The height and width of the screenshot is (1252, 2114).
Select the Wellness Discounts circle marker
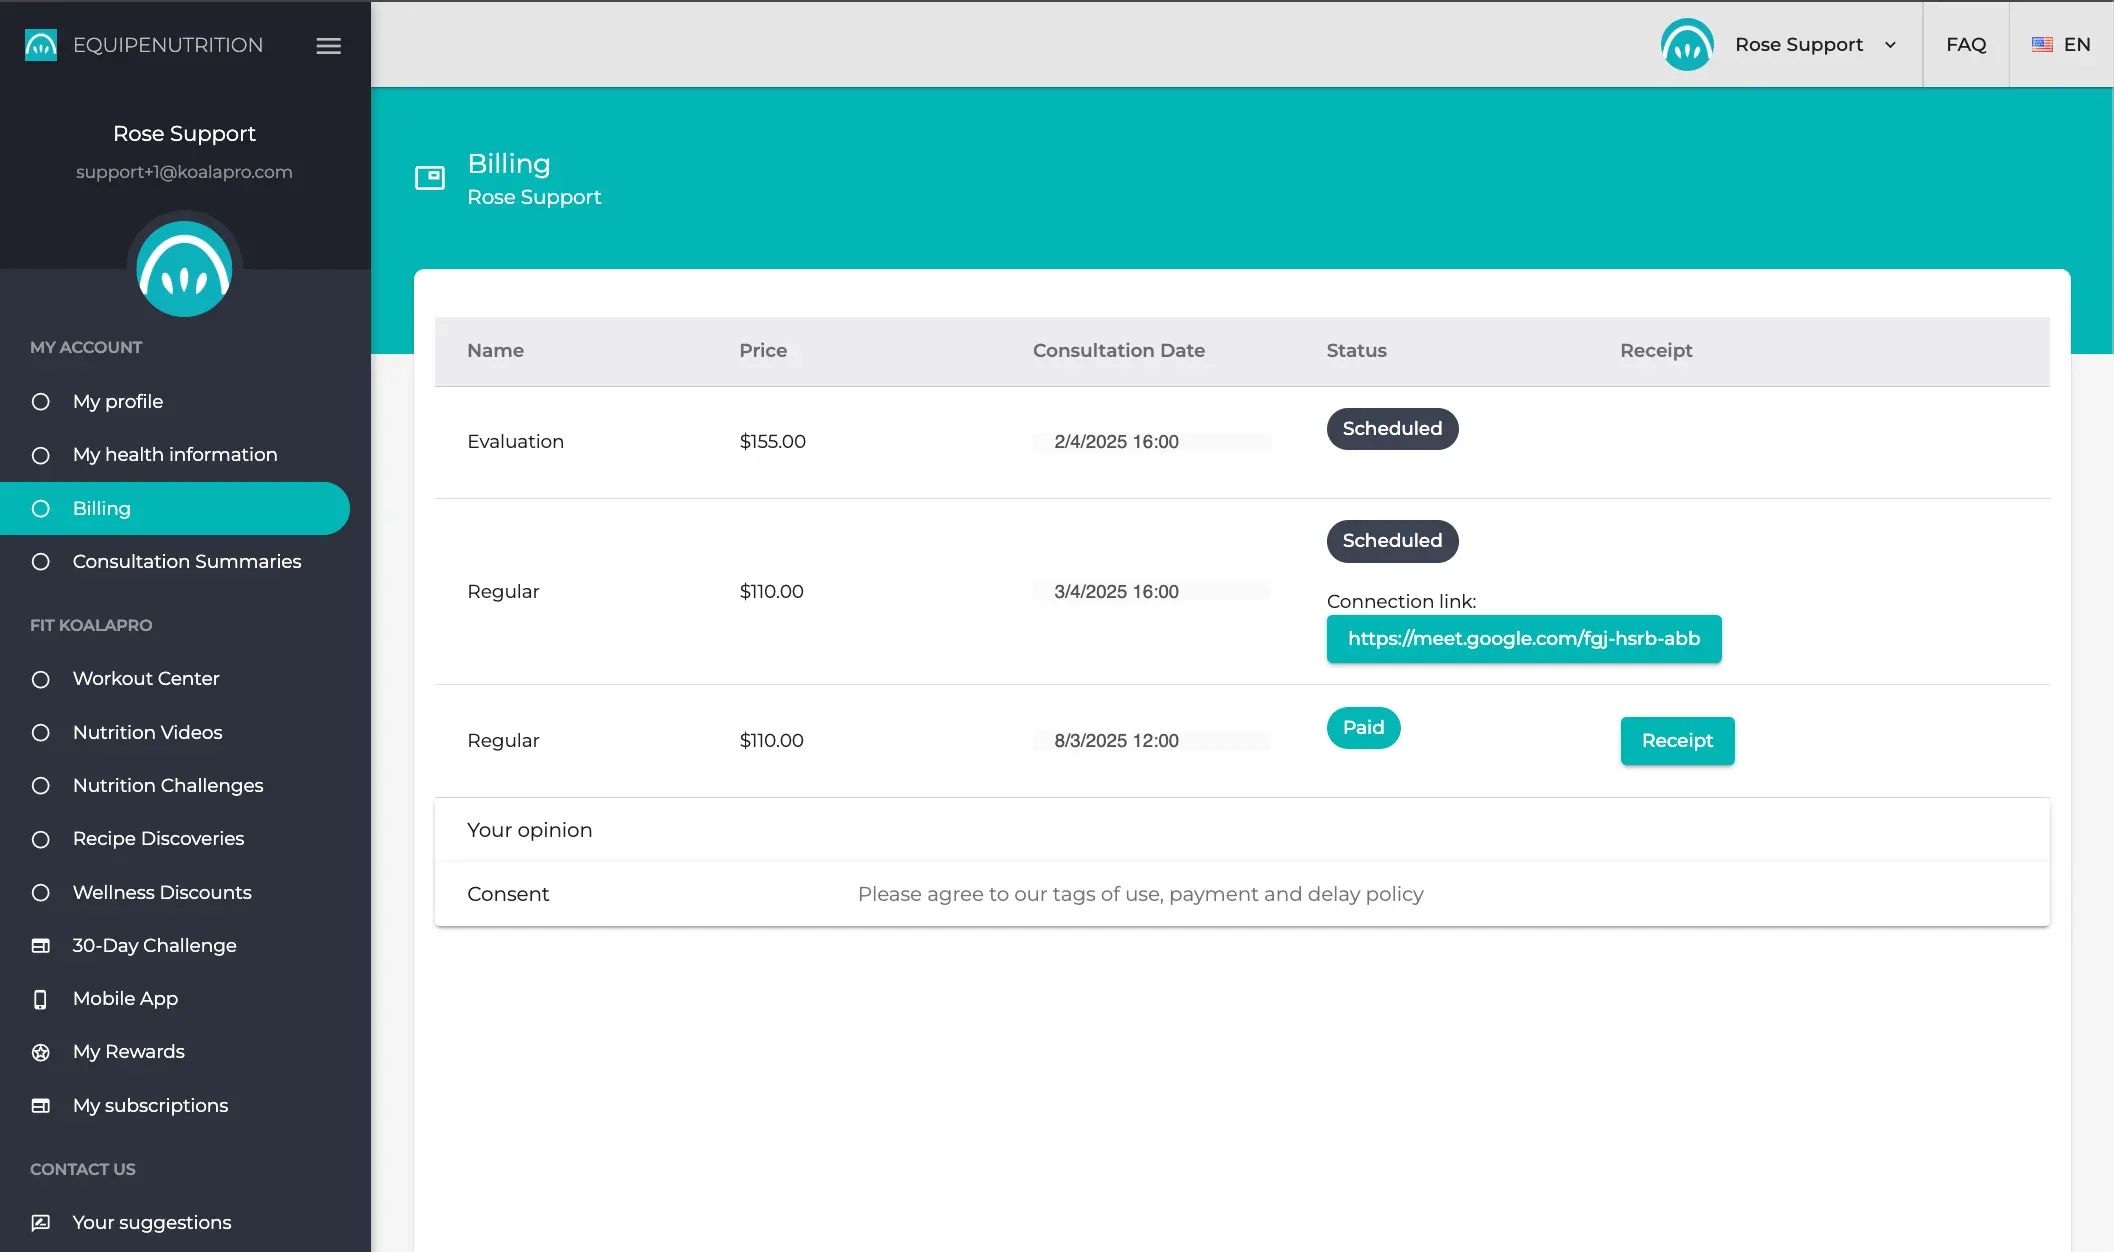[x=41, y=893]
